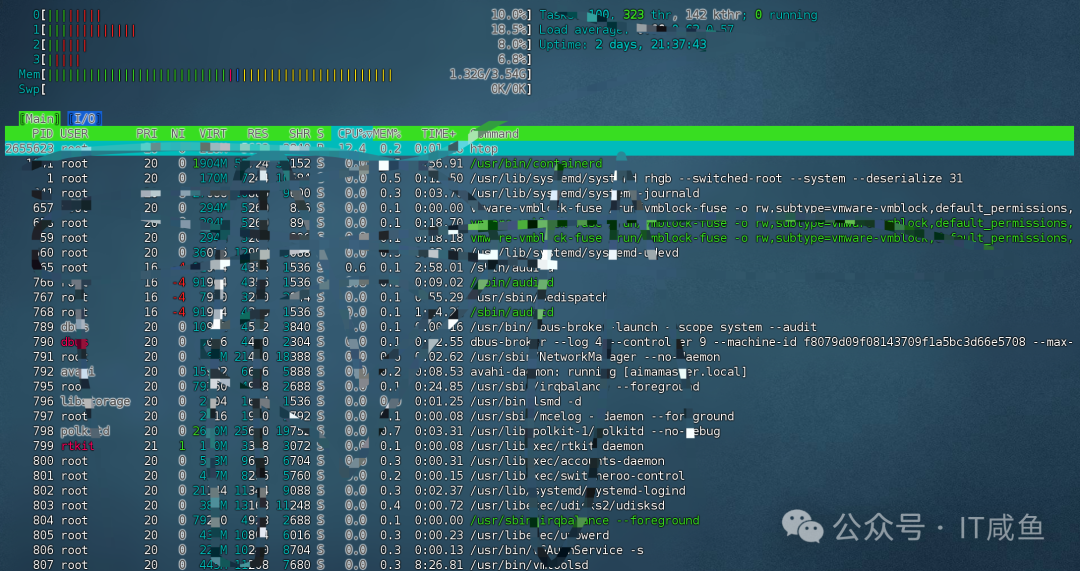Select the udisksd process row
This screenshot has height=571, width=1080.
point(539,506)
